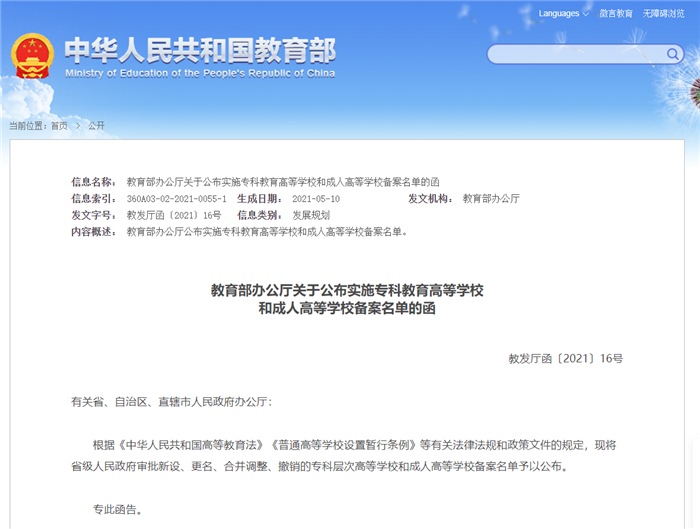
Task: Click the search magnifier icon
Action: pyautogui.click(x=672, y=54)
